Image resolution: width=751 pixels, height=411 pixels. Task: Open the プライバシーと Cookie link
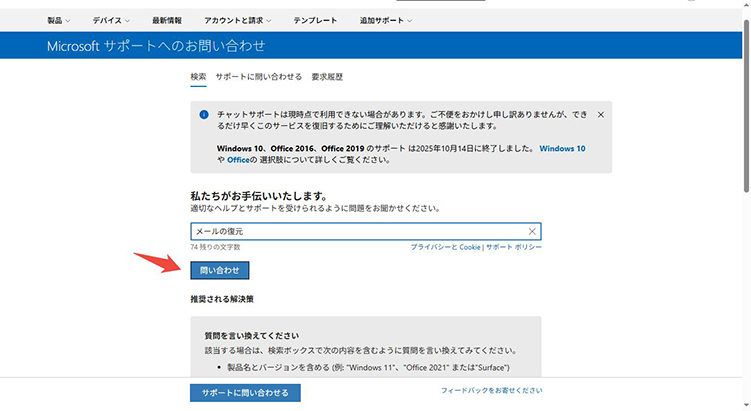click(445, 247)
